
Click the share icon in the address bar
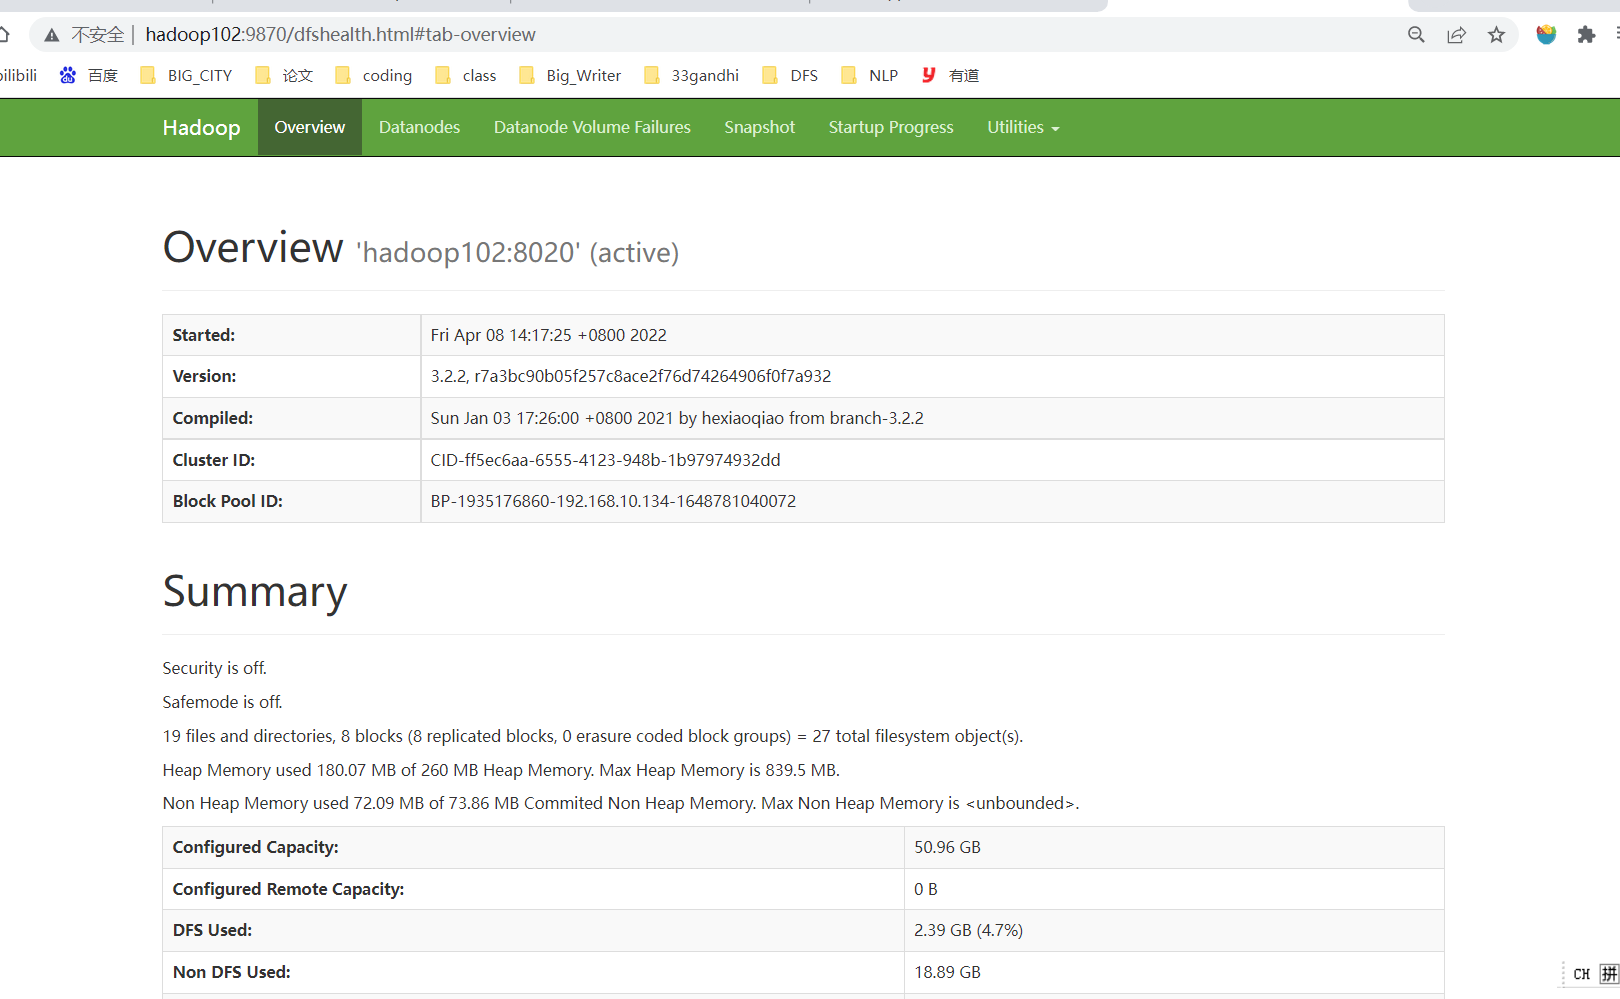(x=1457, y=34)
